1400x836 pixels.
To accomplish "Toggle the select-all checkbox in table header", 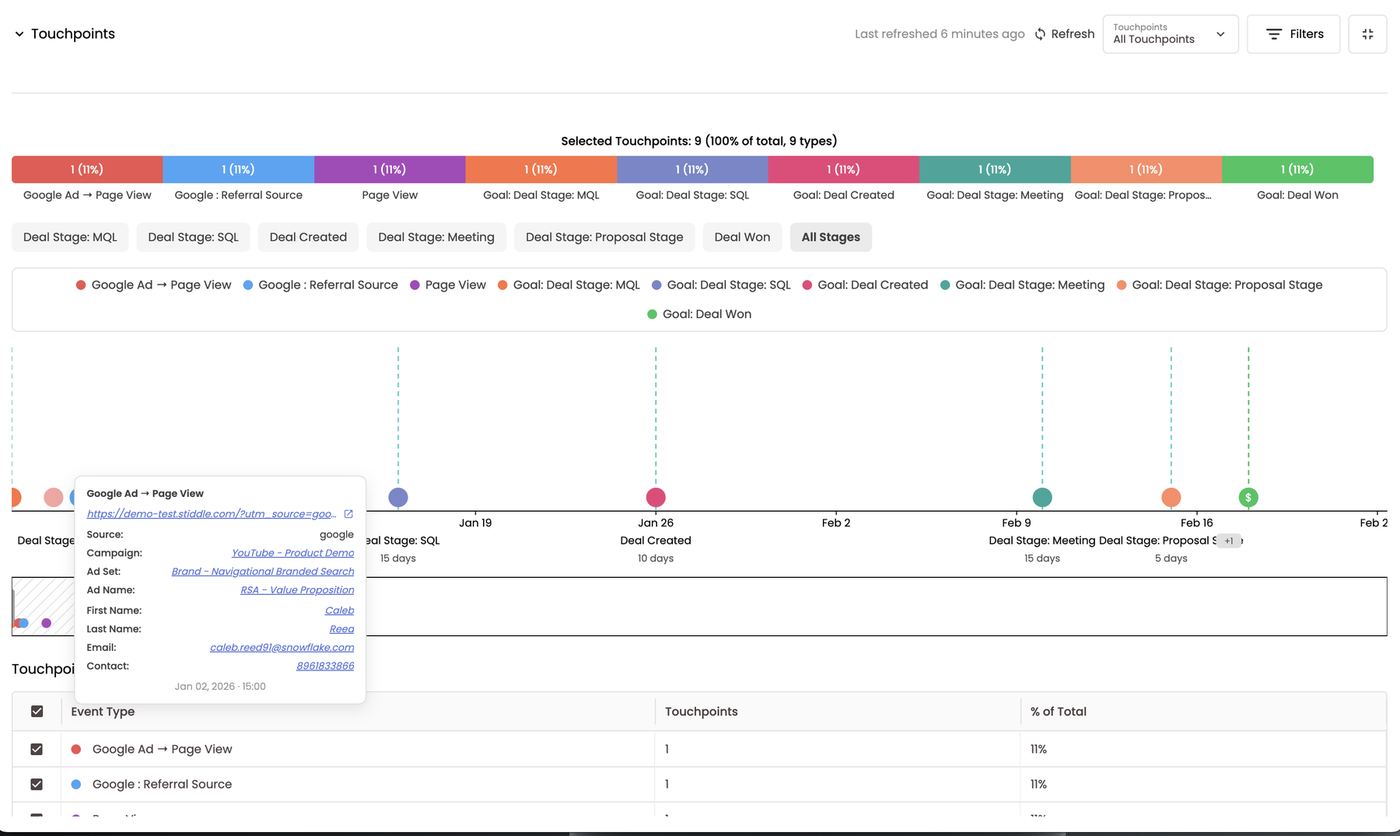I will 37,712.
